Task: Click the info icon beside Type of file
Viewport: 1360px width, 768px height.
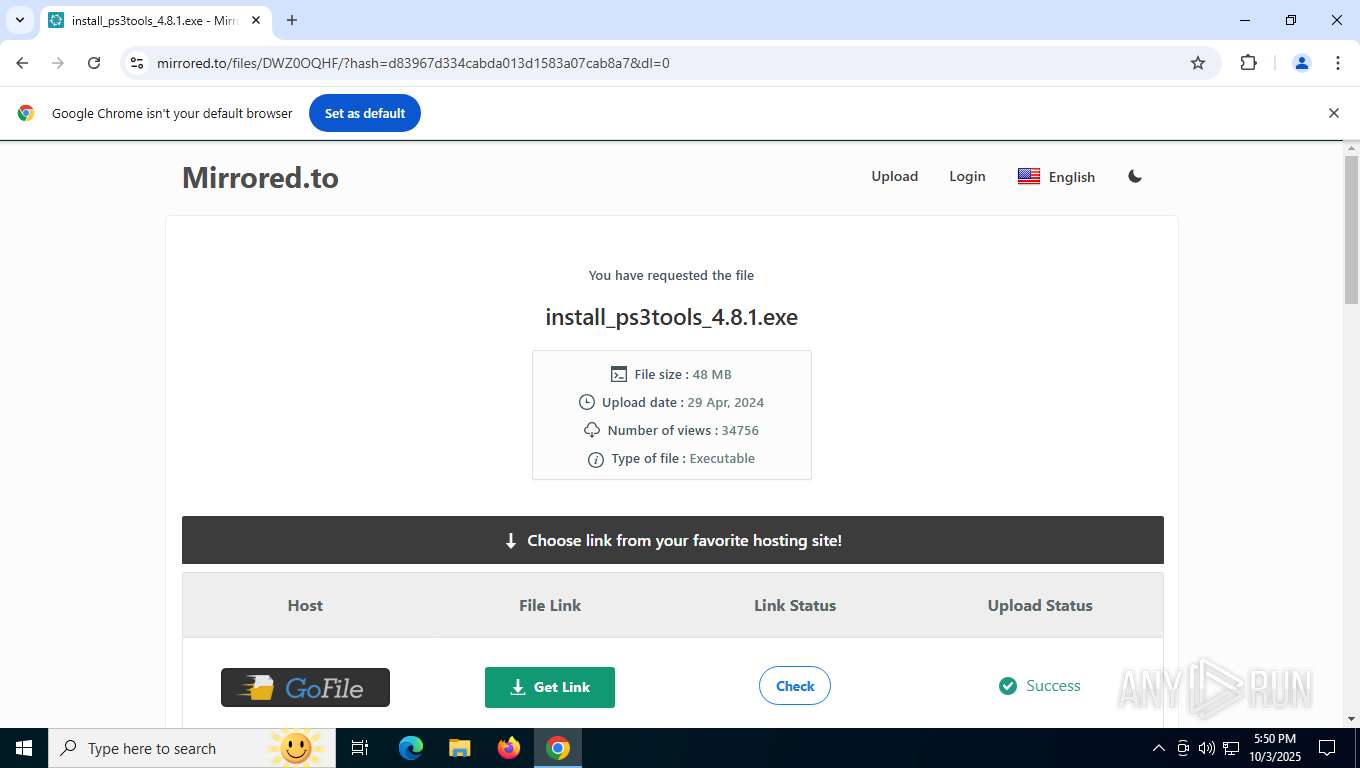Action: (x=596, y=459)
